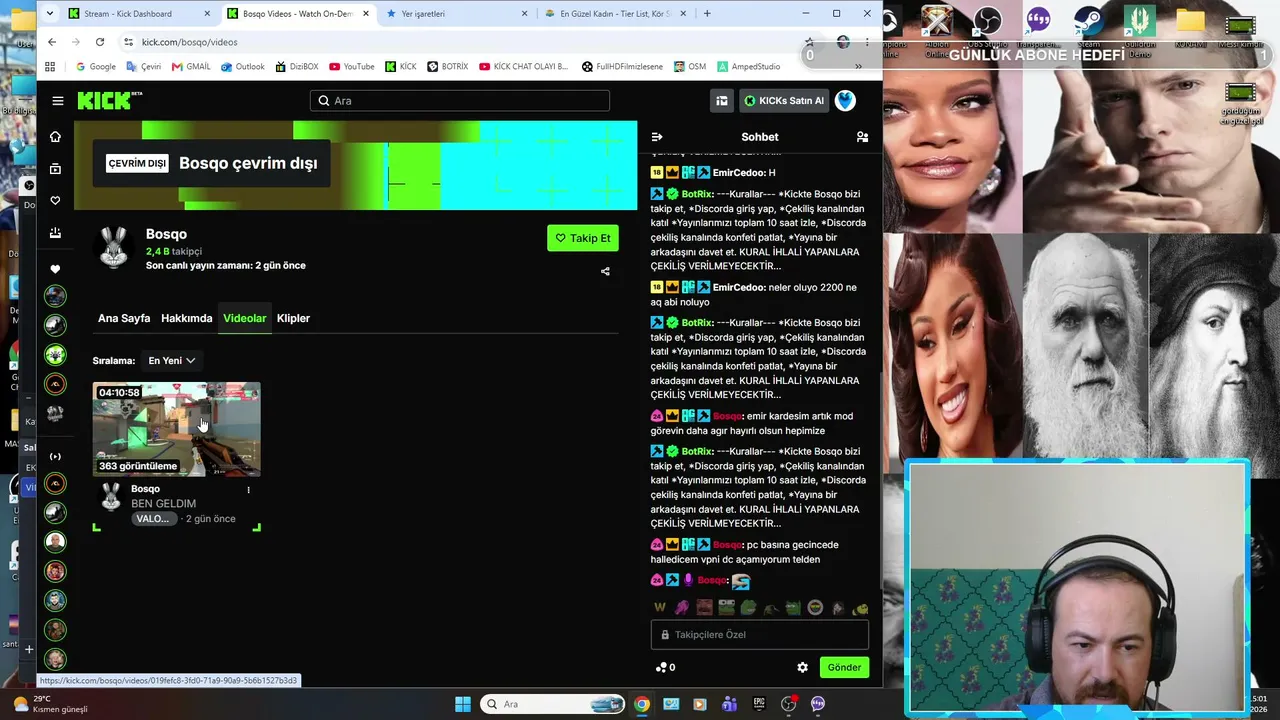Open OBS Studio from the Windows taskbar
This screenshot has width=1280, height=720.
click(x=788, y=704)
